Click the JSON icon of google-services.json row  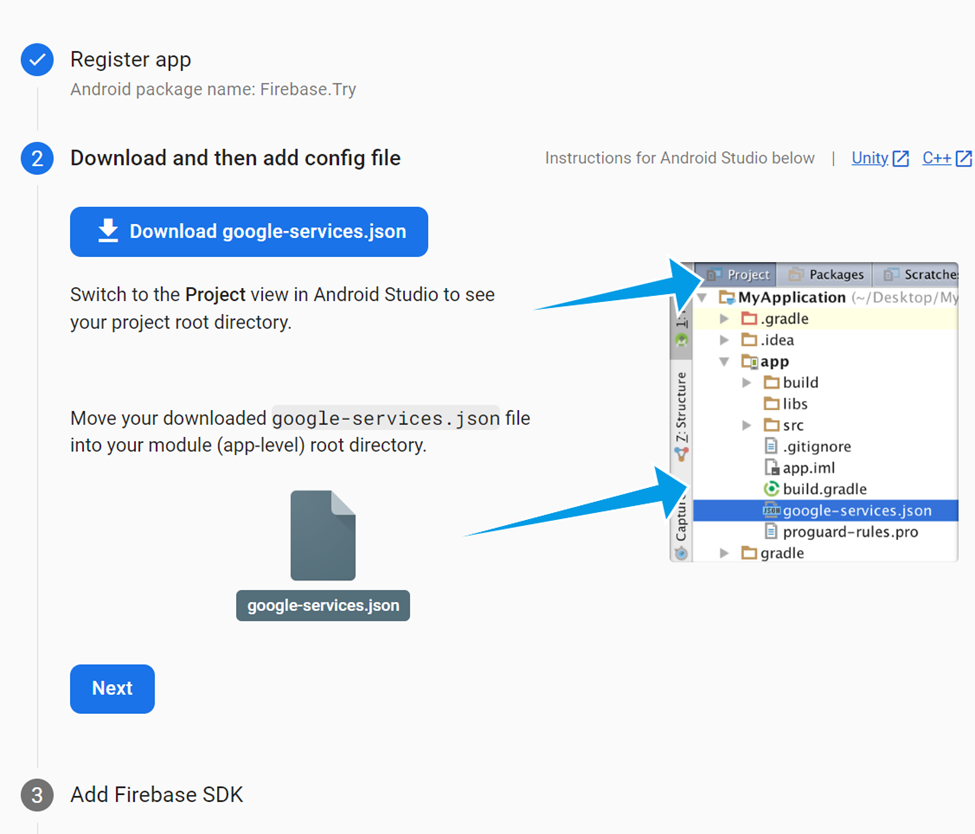coord(772,510)
